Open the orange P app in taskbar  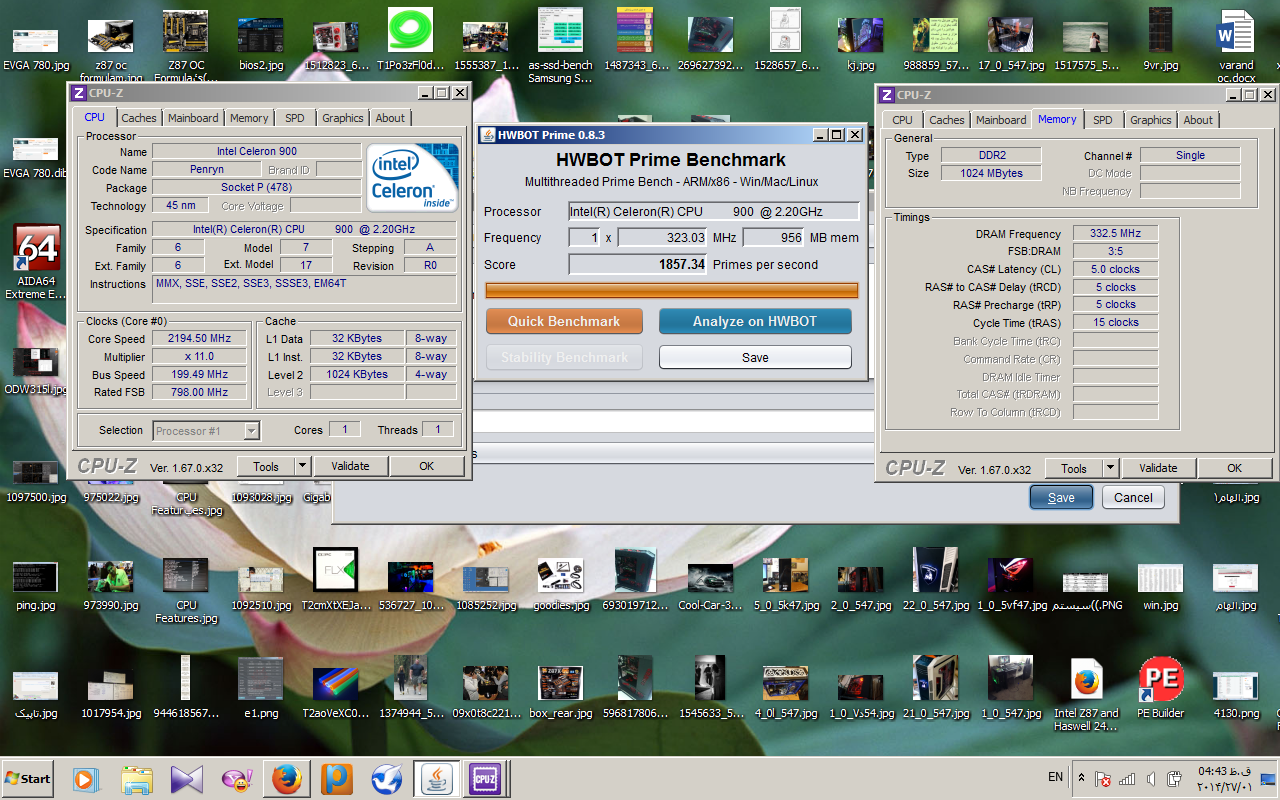[337, 779]
